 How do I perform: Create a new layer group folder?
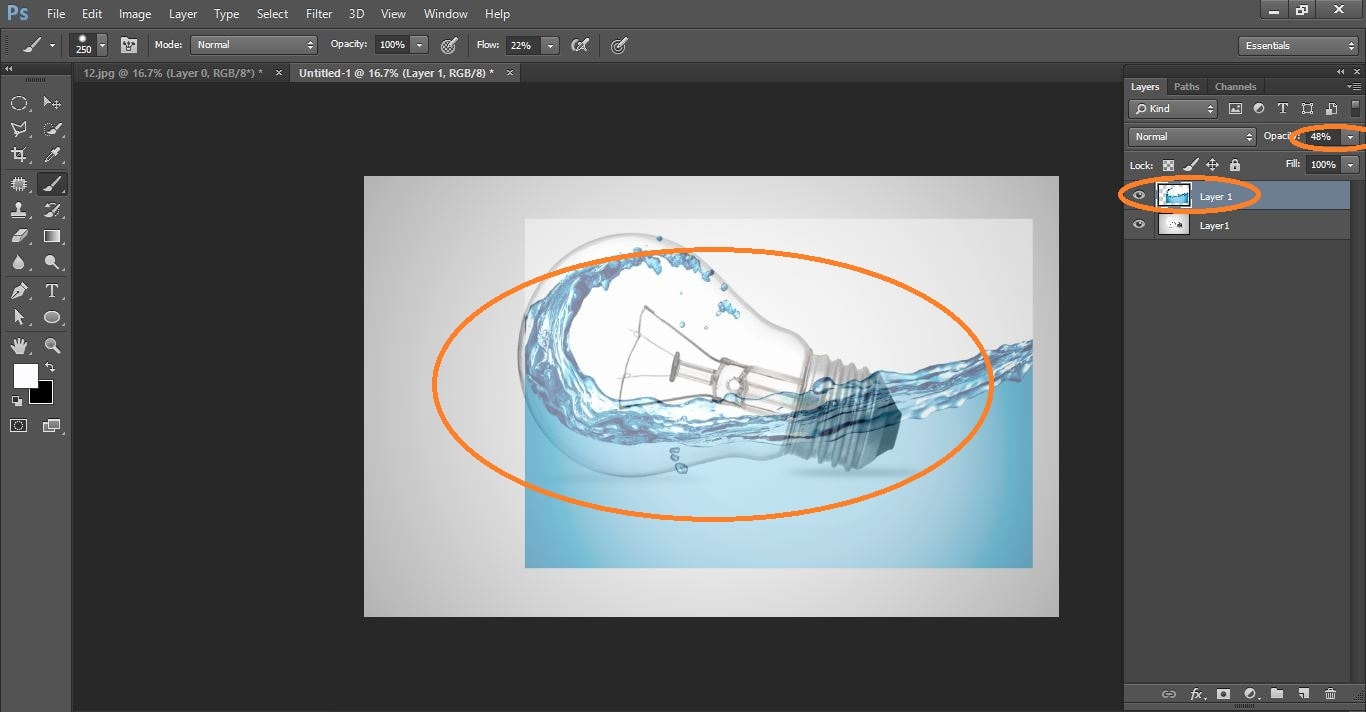coord(1278,694)
